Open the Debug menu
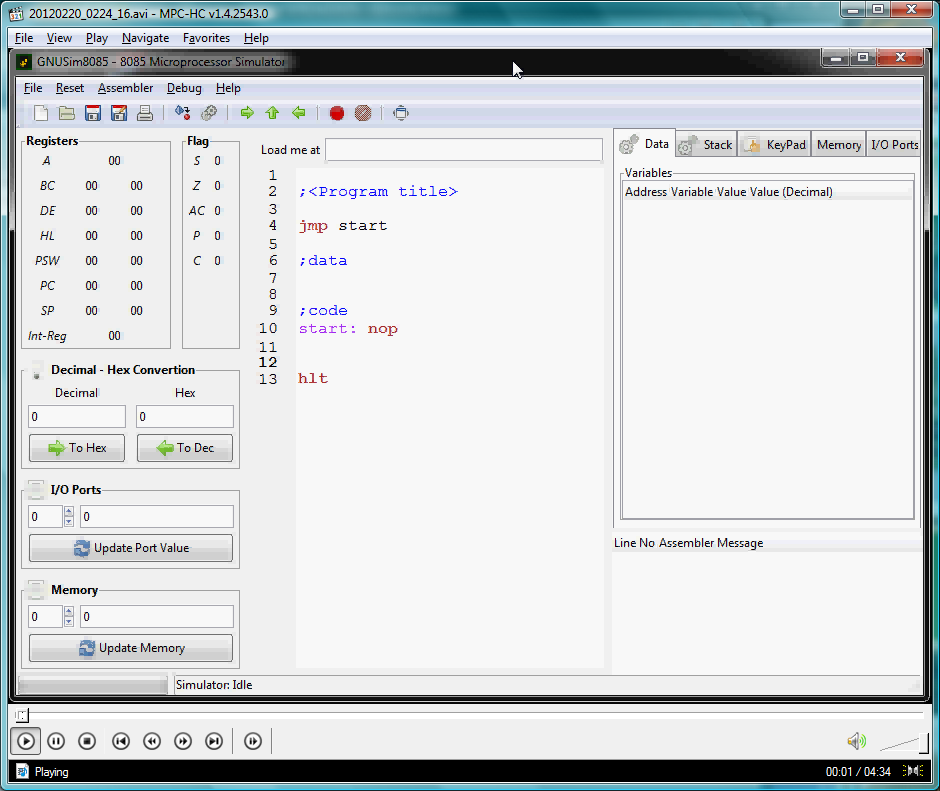The image size is (940, 791). click(x=184, y=88)
